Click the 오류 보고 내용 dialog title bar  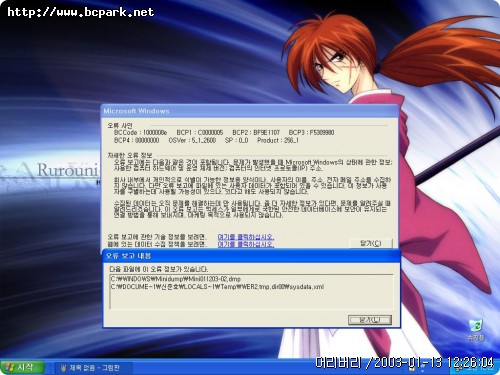(251, 256)
